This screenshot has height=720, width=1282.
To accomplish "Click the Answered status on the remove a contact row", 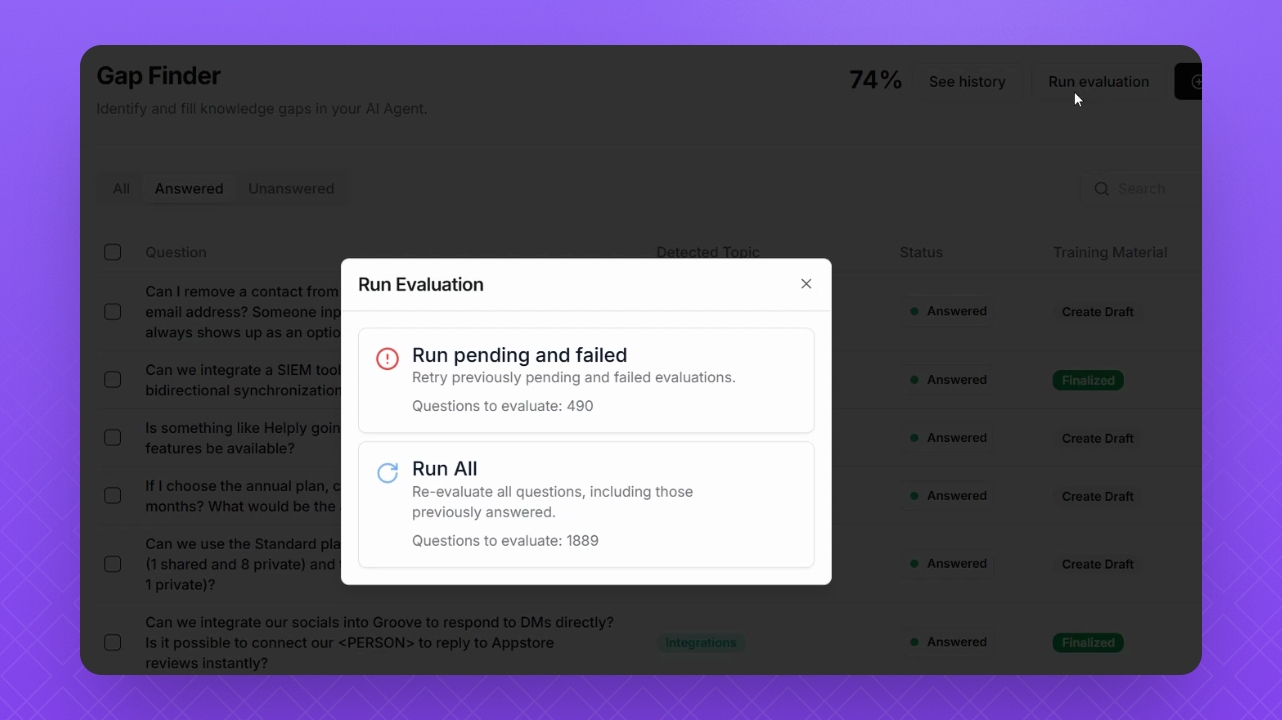I will tap(948, 312).
